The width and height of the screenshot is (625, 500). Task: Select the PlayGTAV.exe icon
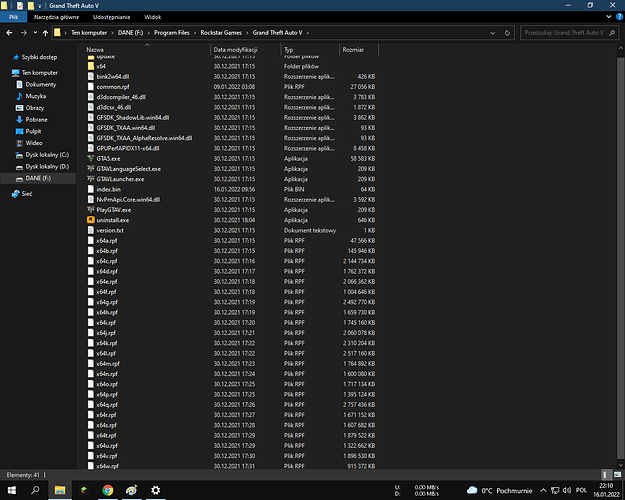(x=91, y=210)
